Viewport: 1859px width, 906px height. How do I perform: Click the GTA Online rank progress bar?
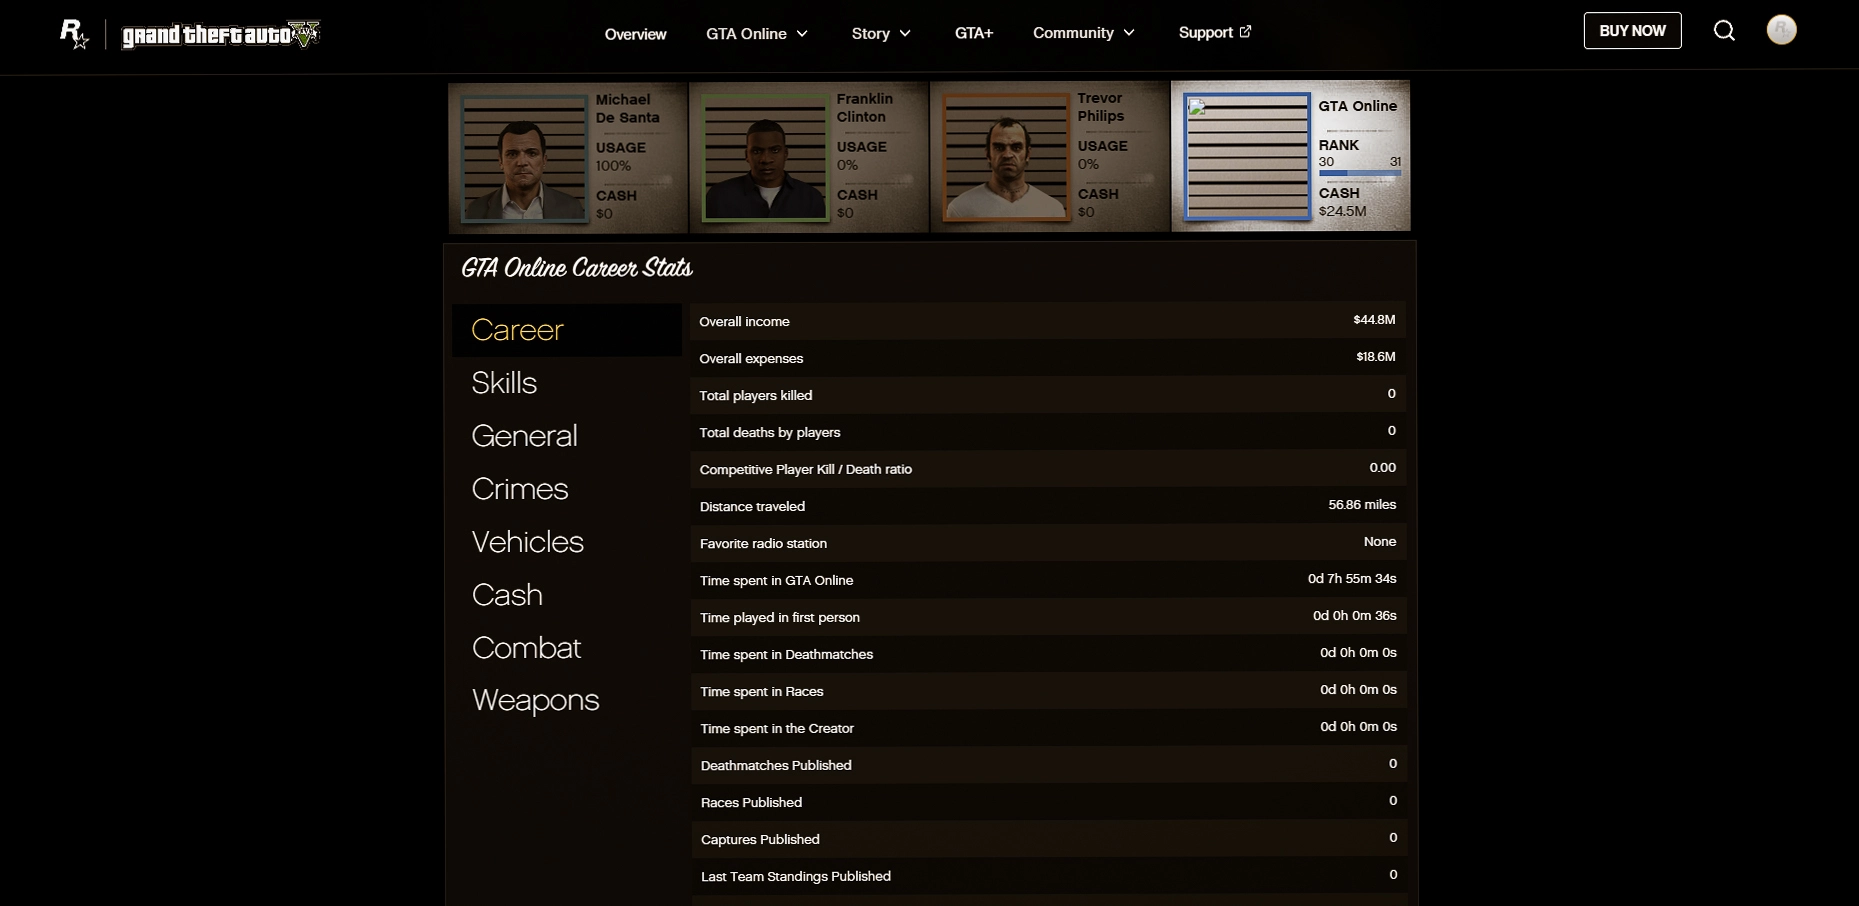(1359, 174)
